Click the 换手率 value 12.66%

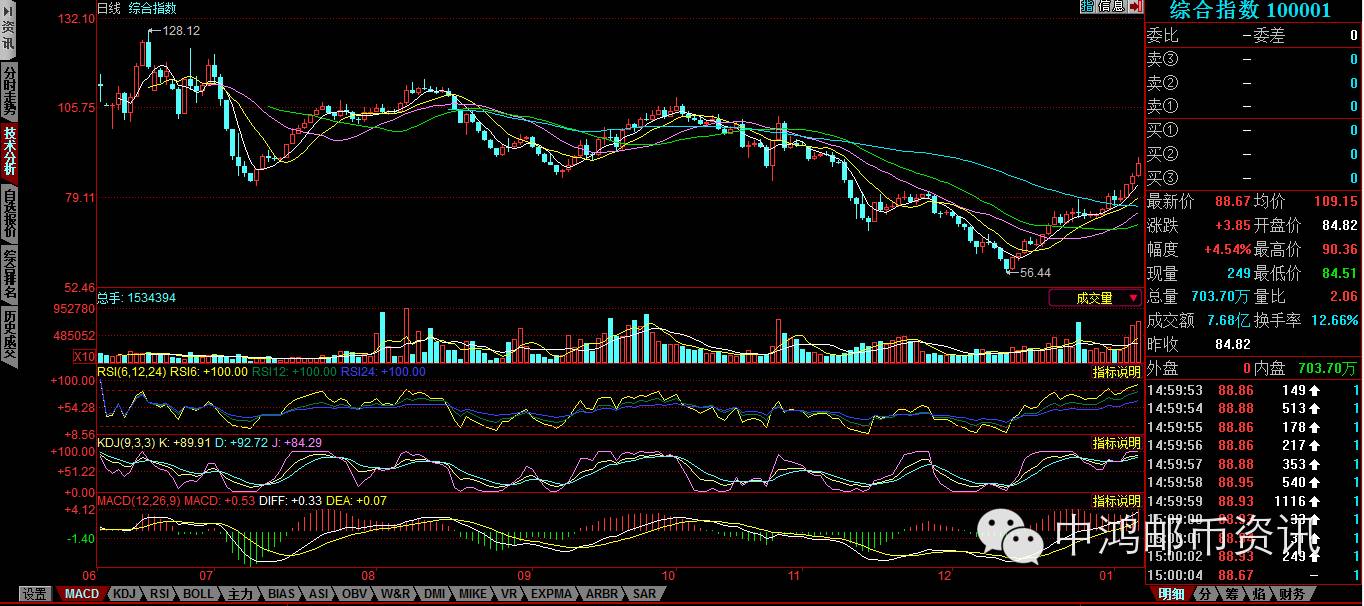coord(1335,320)
